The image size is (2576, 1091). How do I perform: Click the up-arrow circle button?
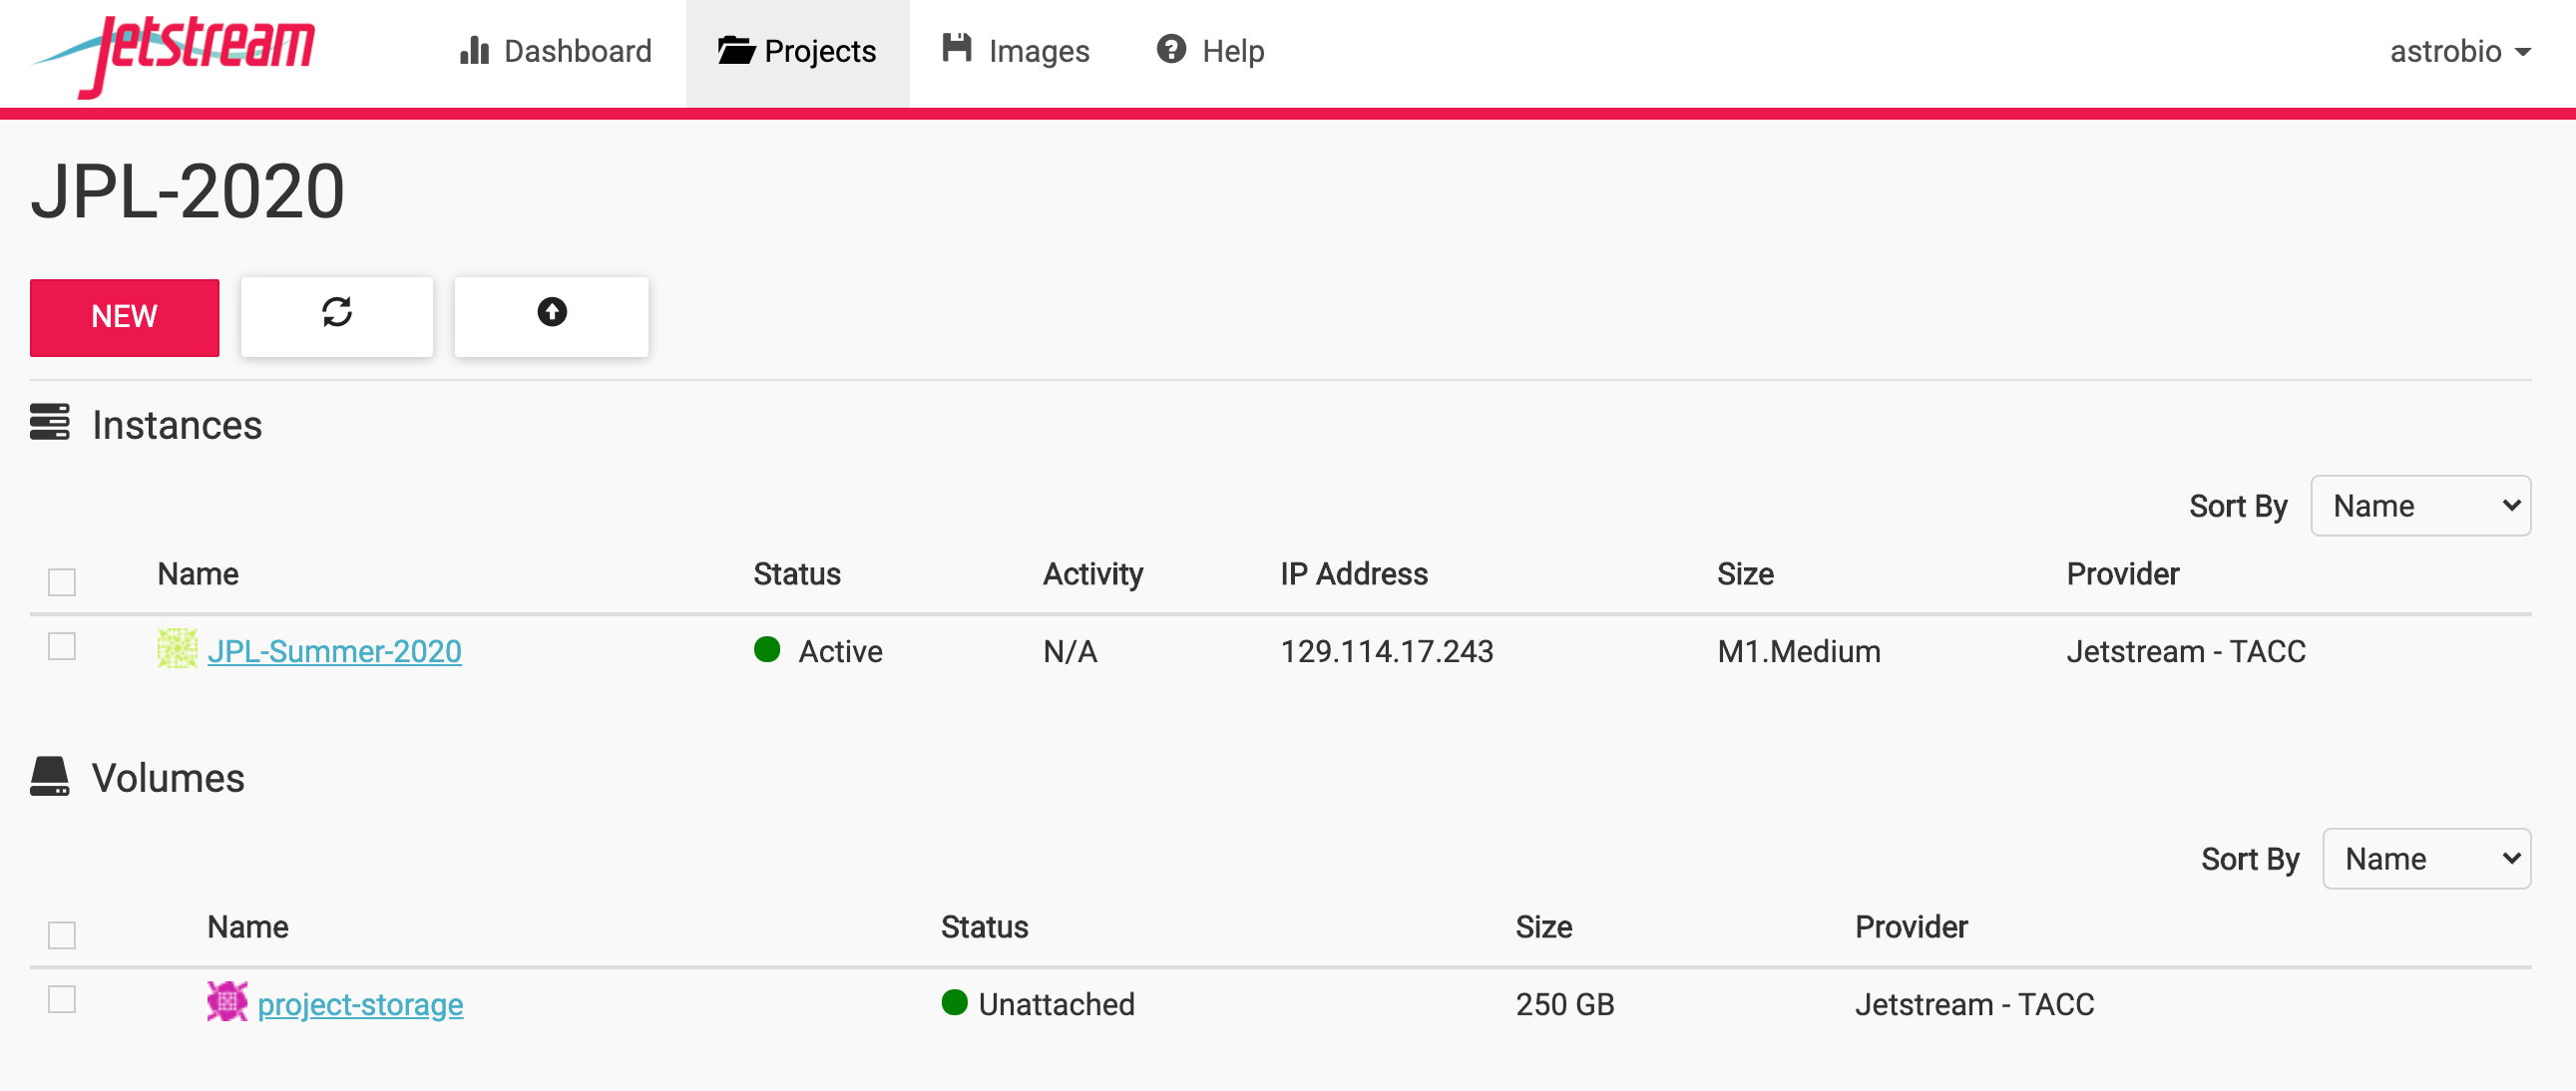[x=551, y=316]
